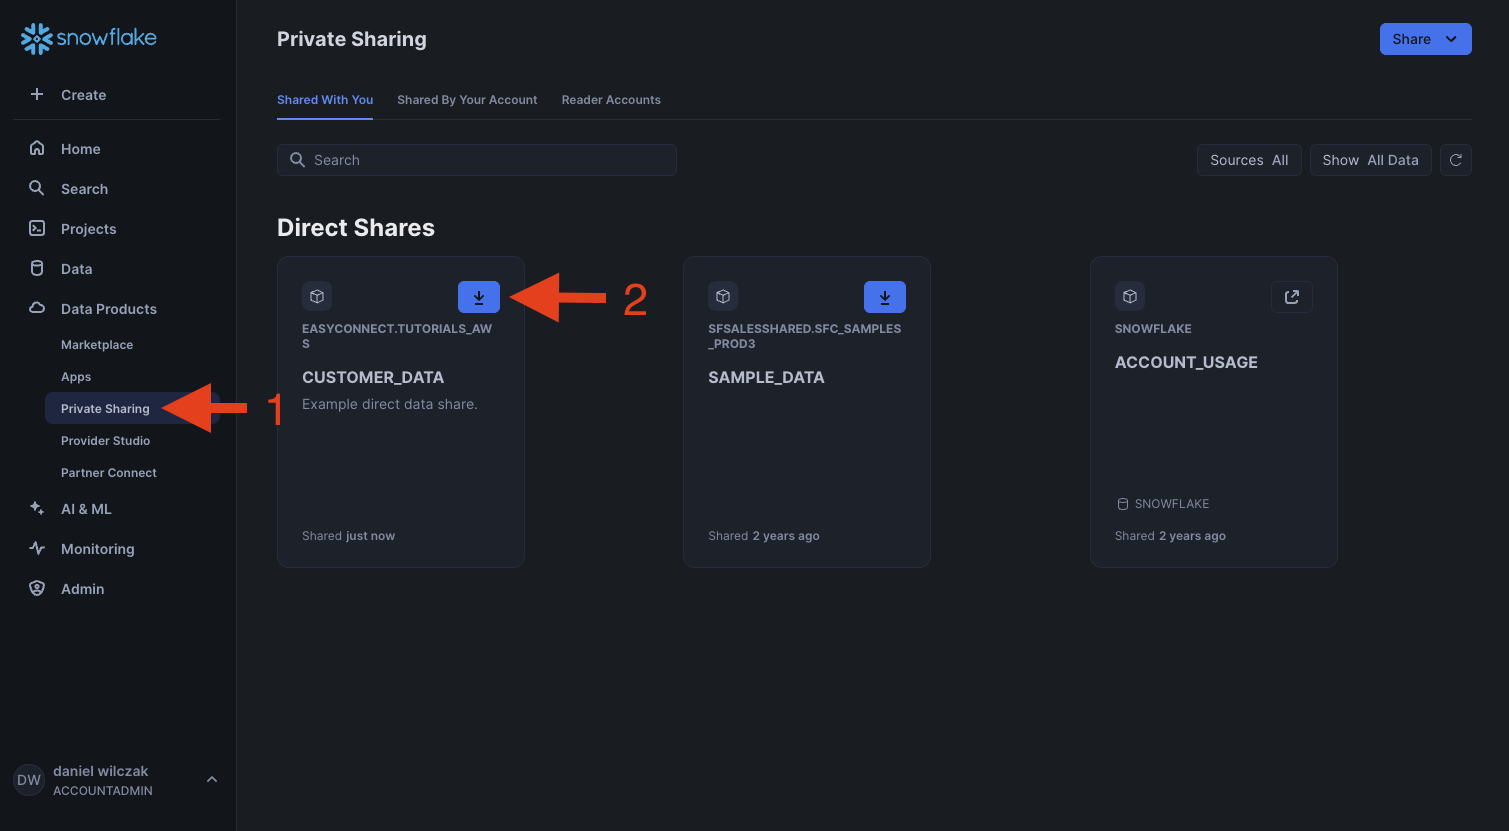Viewport: 1509px width, 831px height.
Task: Click the download icon on CUSTOMER_DATA card
Action: coord(479,297)
